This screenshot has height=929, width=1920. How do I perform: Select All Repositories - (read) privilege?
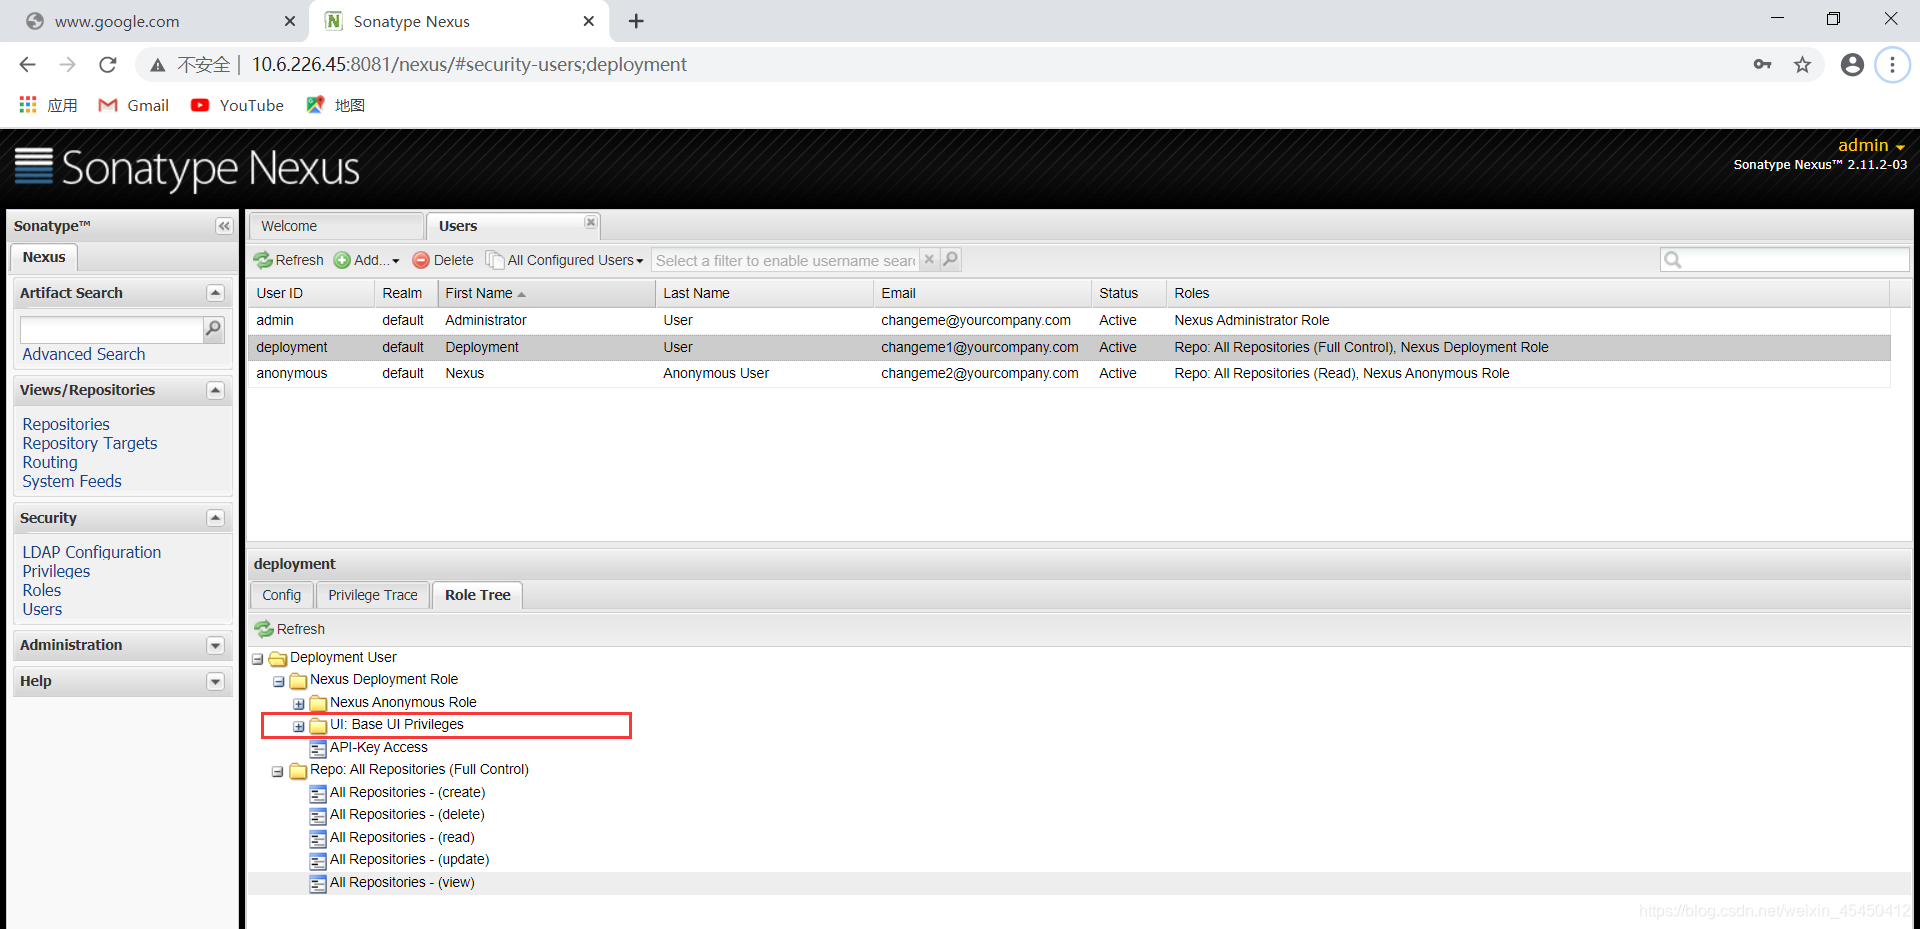pos(402,837)
